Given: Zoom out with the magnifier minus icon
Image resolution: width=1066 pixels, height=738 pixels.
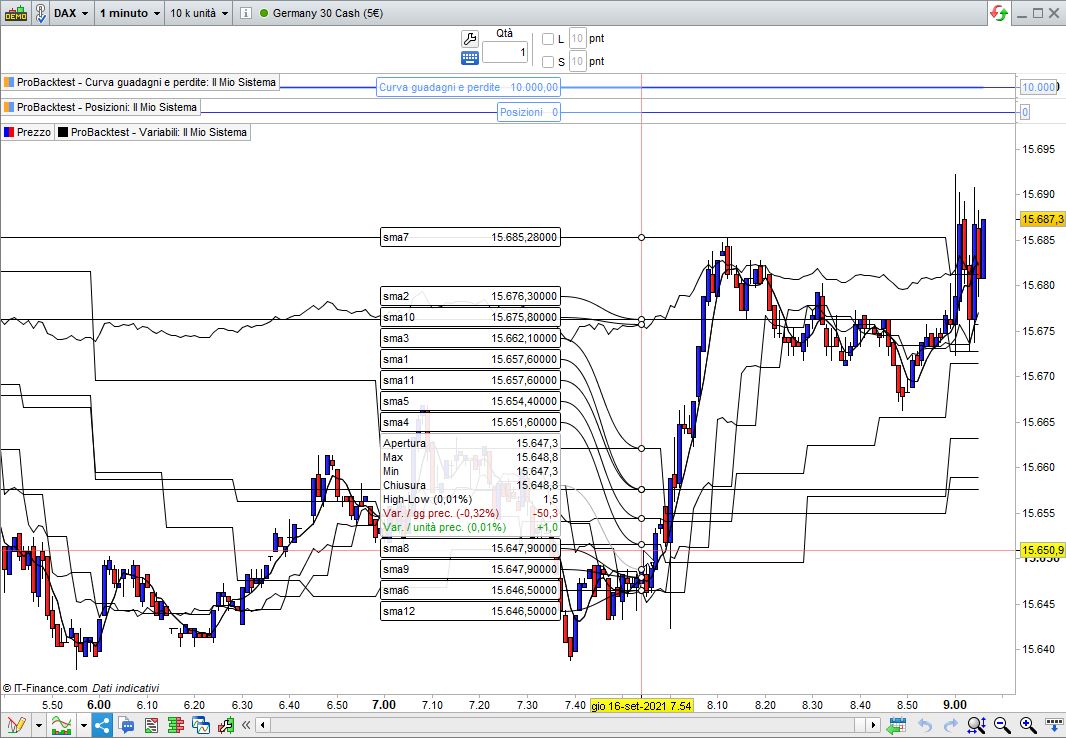Looking at the screenshot, I should coord(1001,725).
